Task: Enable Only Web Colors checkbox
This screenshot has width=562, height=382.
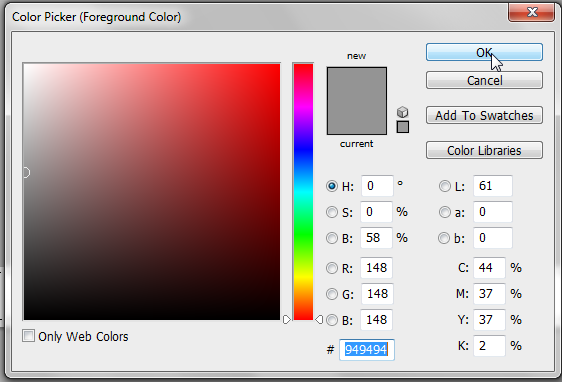Action: tap(28, 336)
